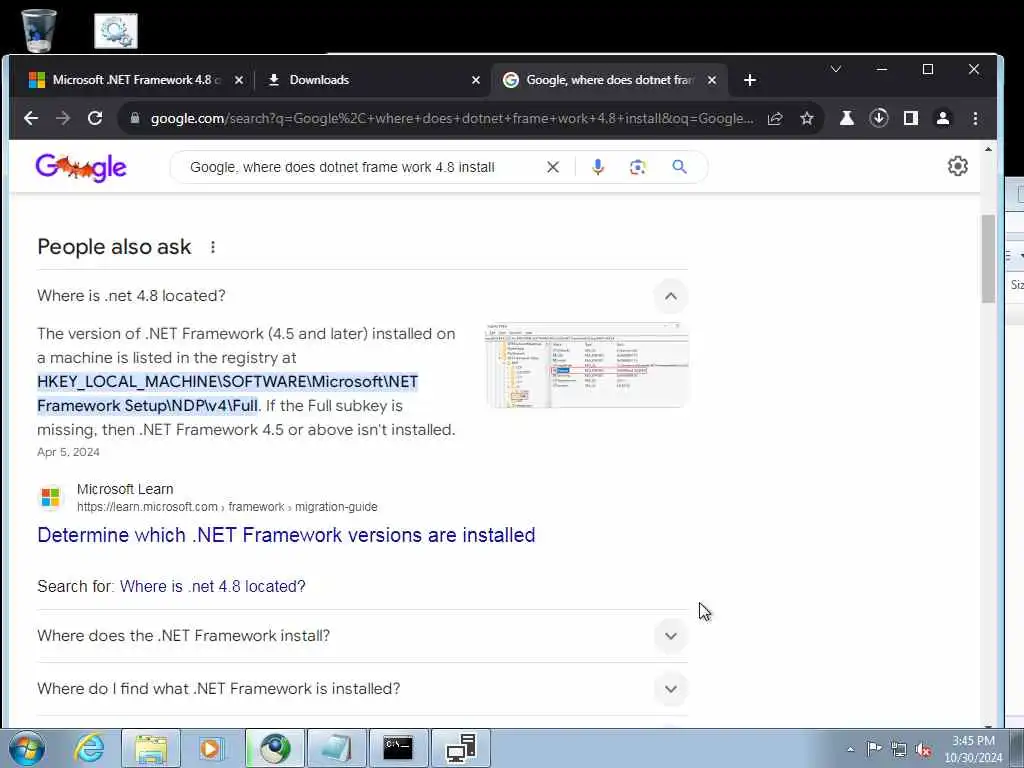The width and height of the screenshot is (1024, 768).
Task: Click the learn.microsoft.com breadcrumb URL
Action: (227, 507)
